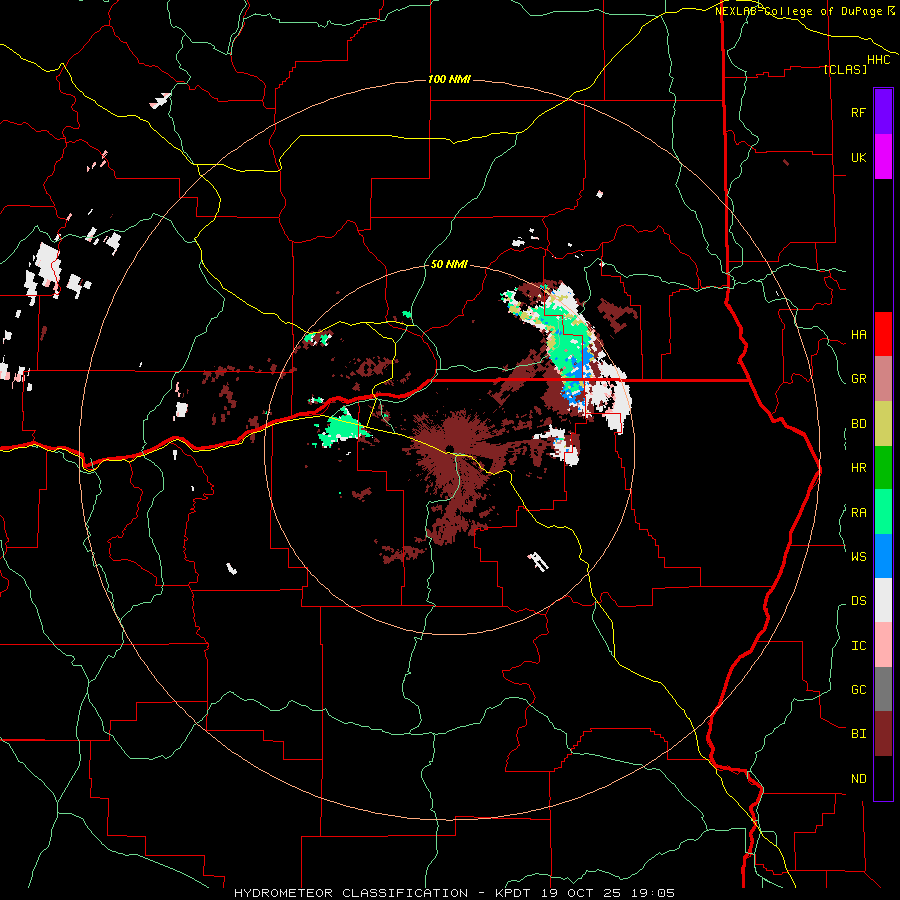900x900 pixels.
Task: Click the DS legend label
Action: 858,601
